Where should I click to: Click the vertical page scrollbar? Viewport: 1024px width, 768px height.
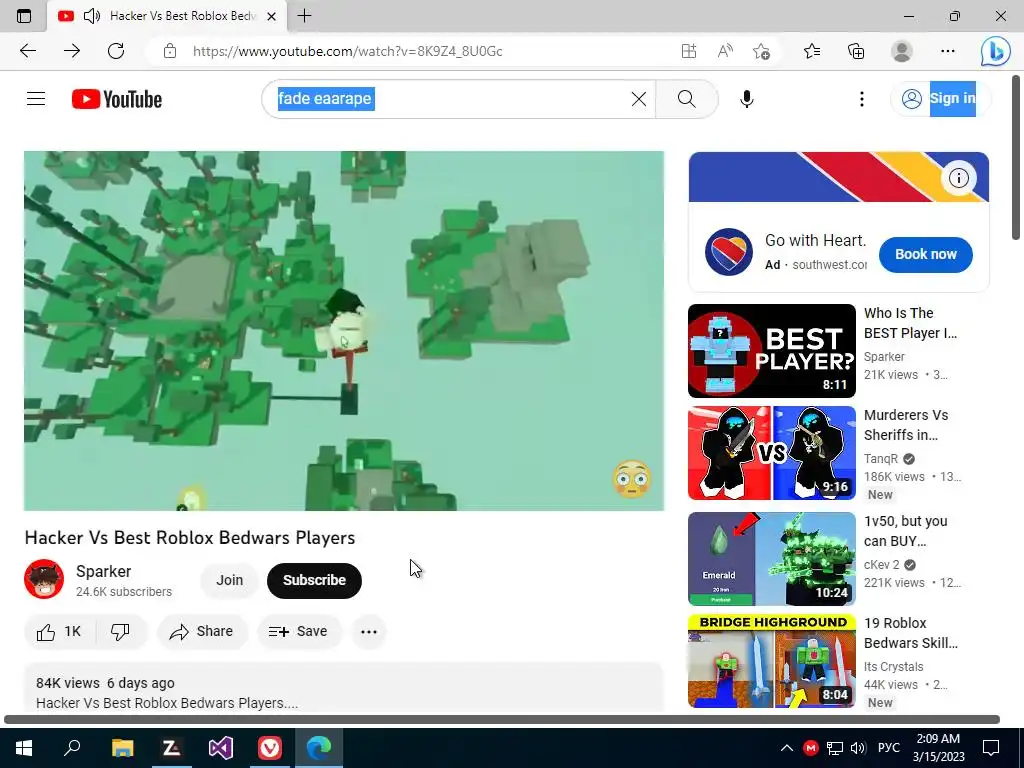[1016, 157]
